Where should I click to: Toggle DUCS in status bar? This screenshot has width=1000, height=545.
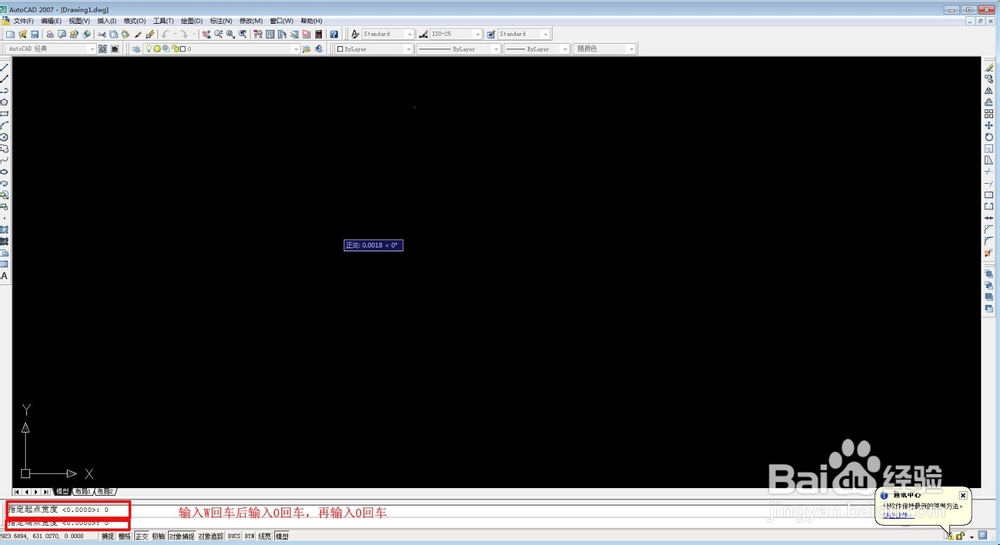point(233,537)
